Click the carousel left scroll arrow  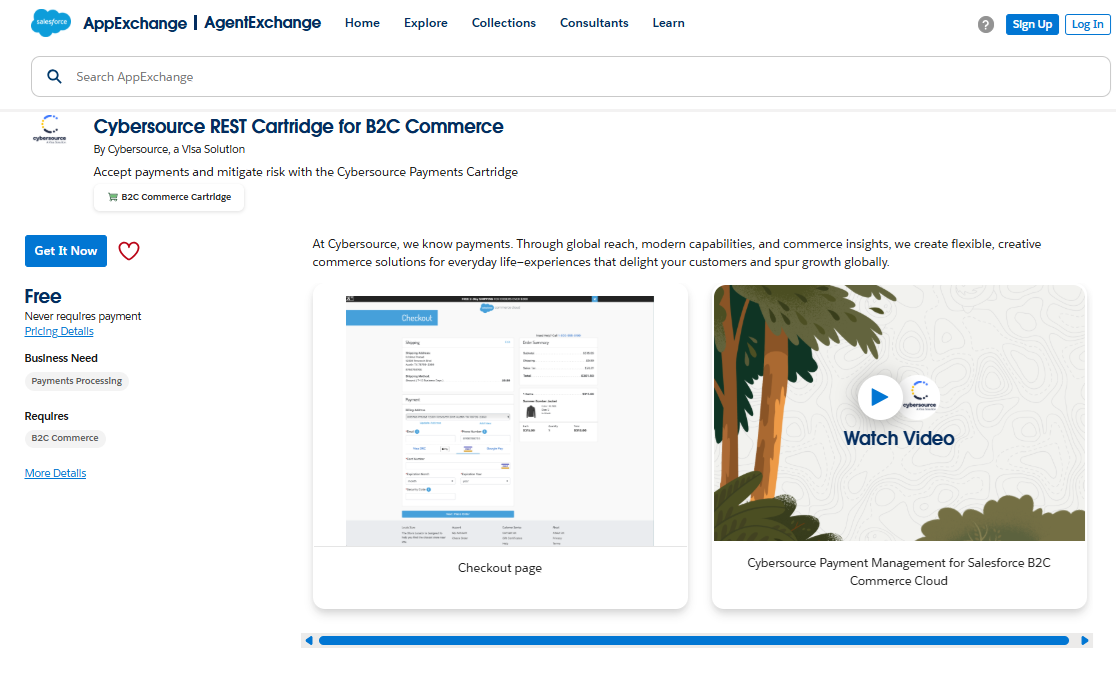pos(309,640)
